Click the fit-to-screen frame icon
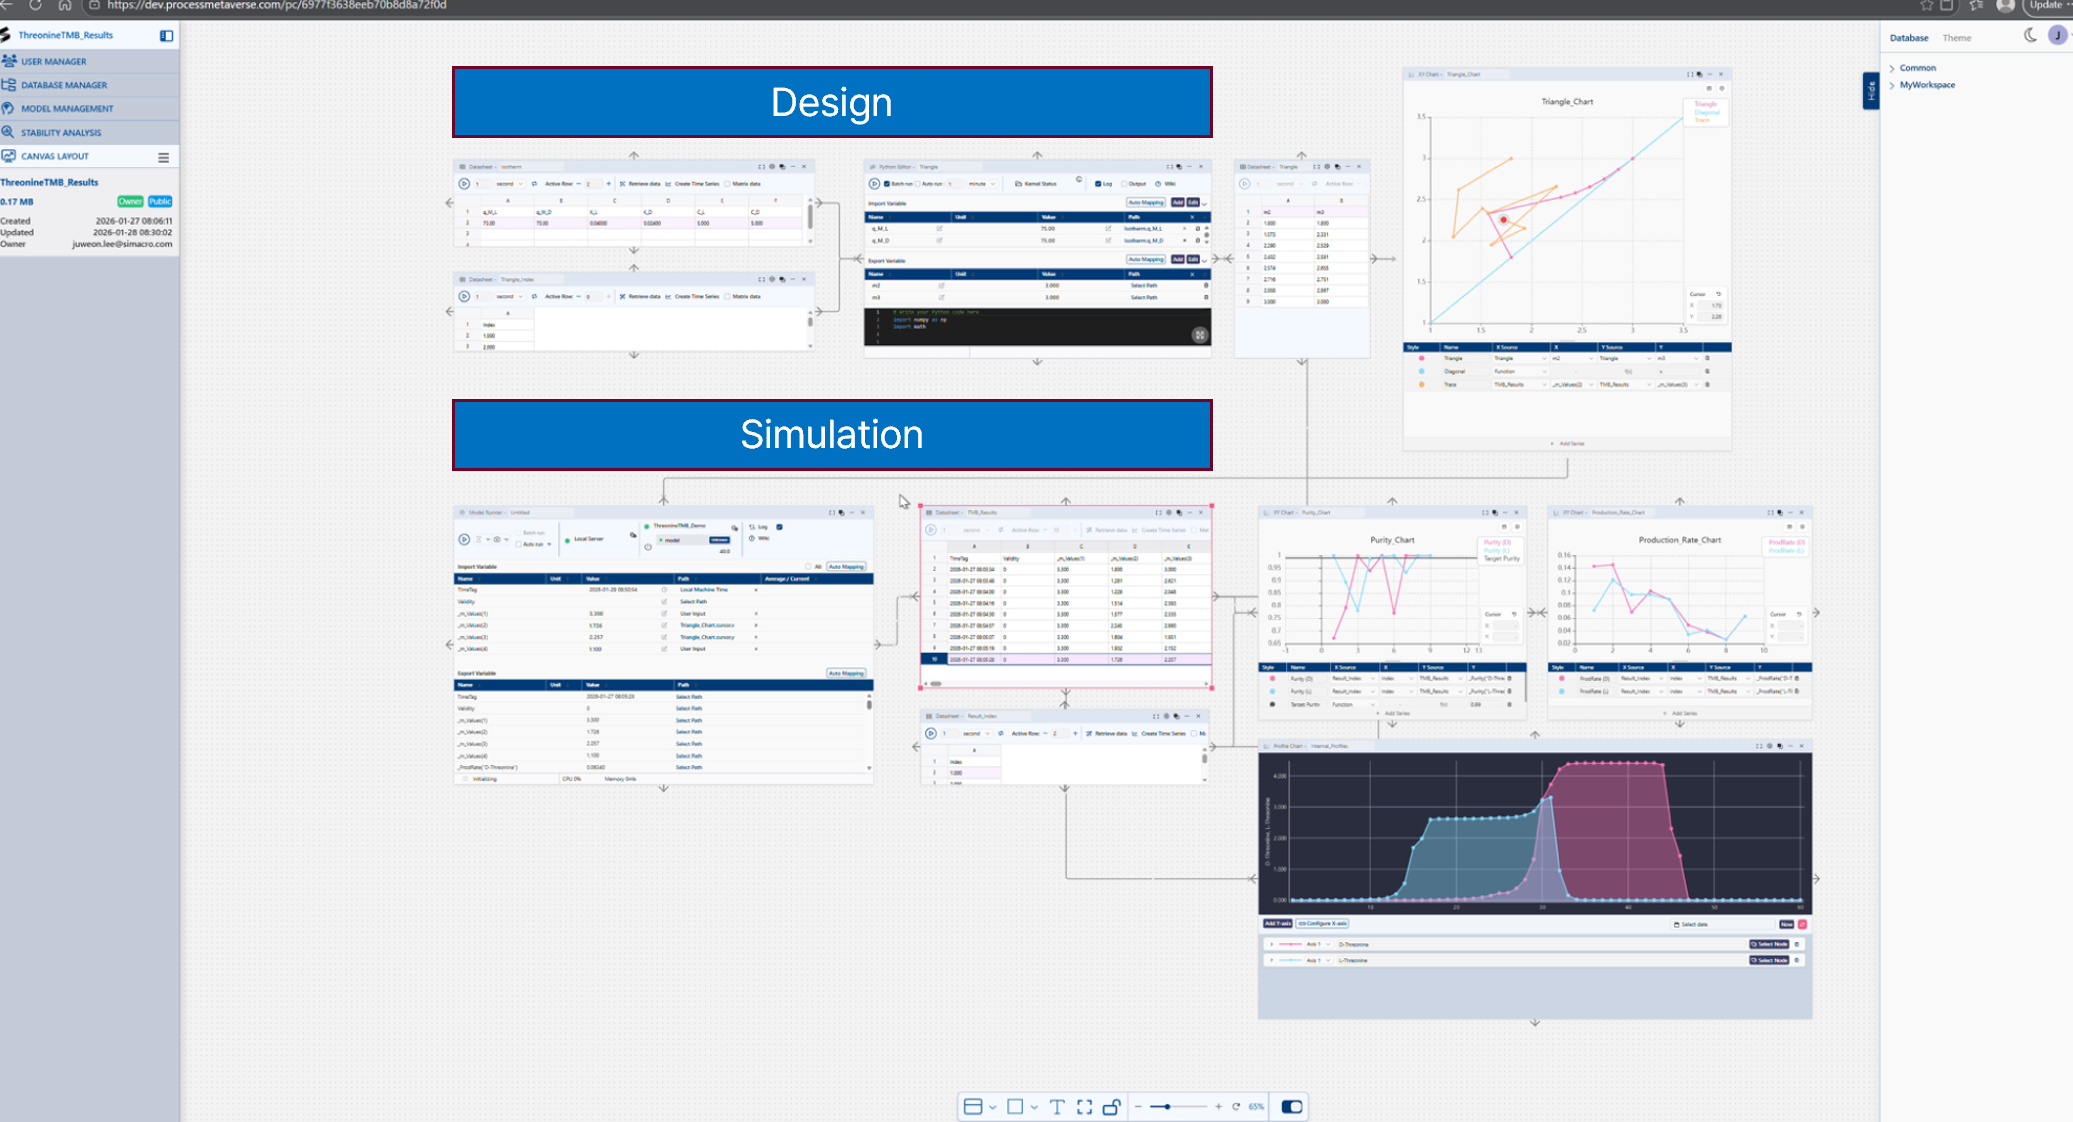Screen dimensions: 2073x1122 click(x=1084, y=1107)
